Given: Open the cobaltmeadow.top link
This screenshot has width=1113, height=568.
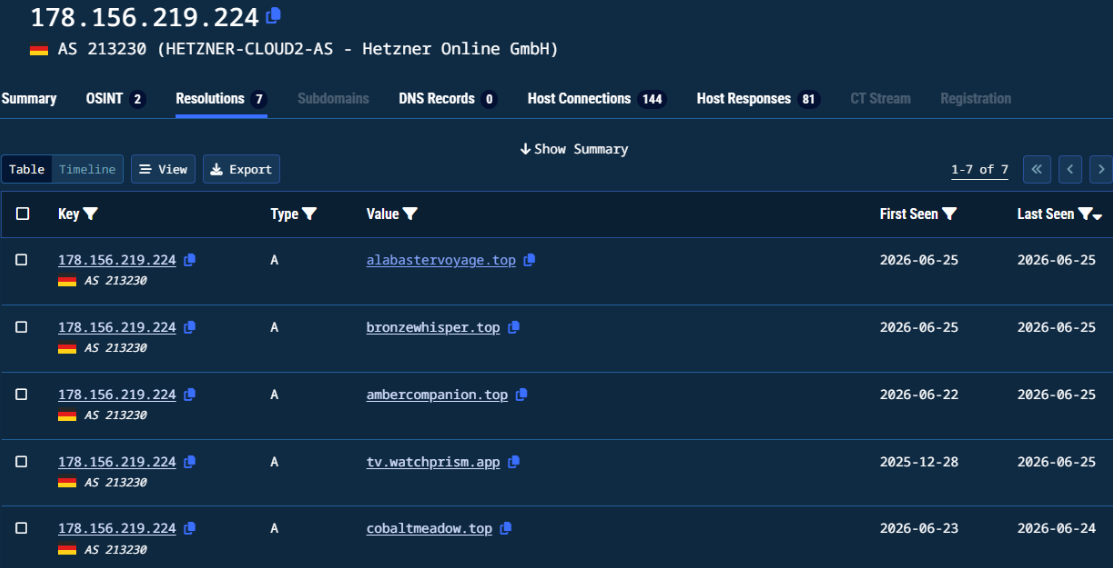Looking at the screenshot, I should [429, 529].
